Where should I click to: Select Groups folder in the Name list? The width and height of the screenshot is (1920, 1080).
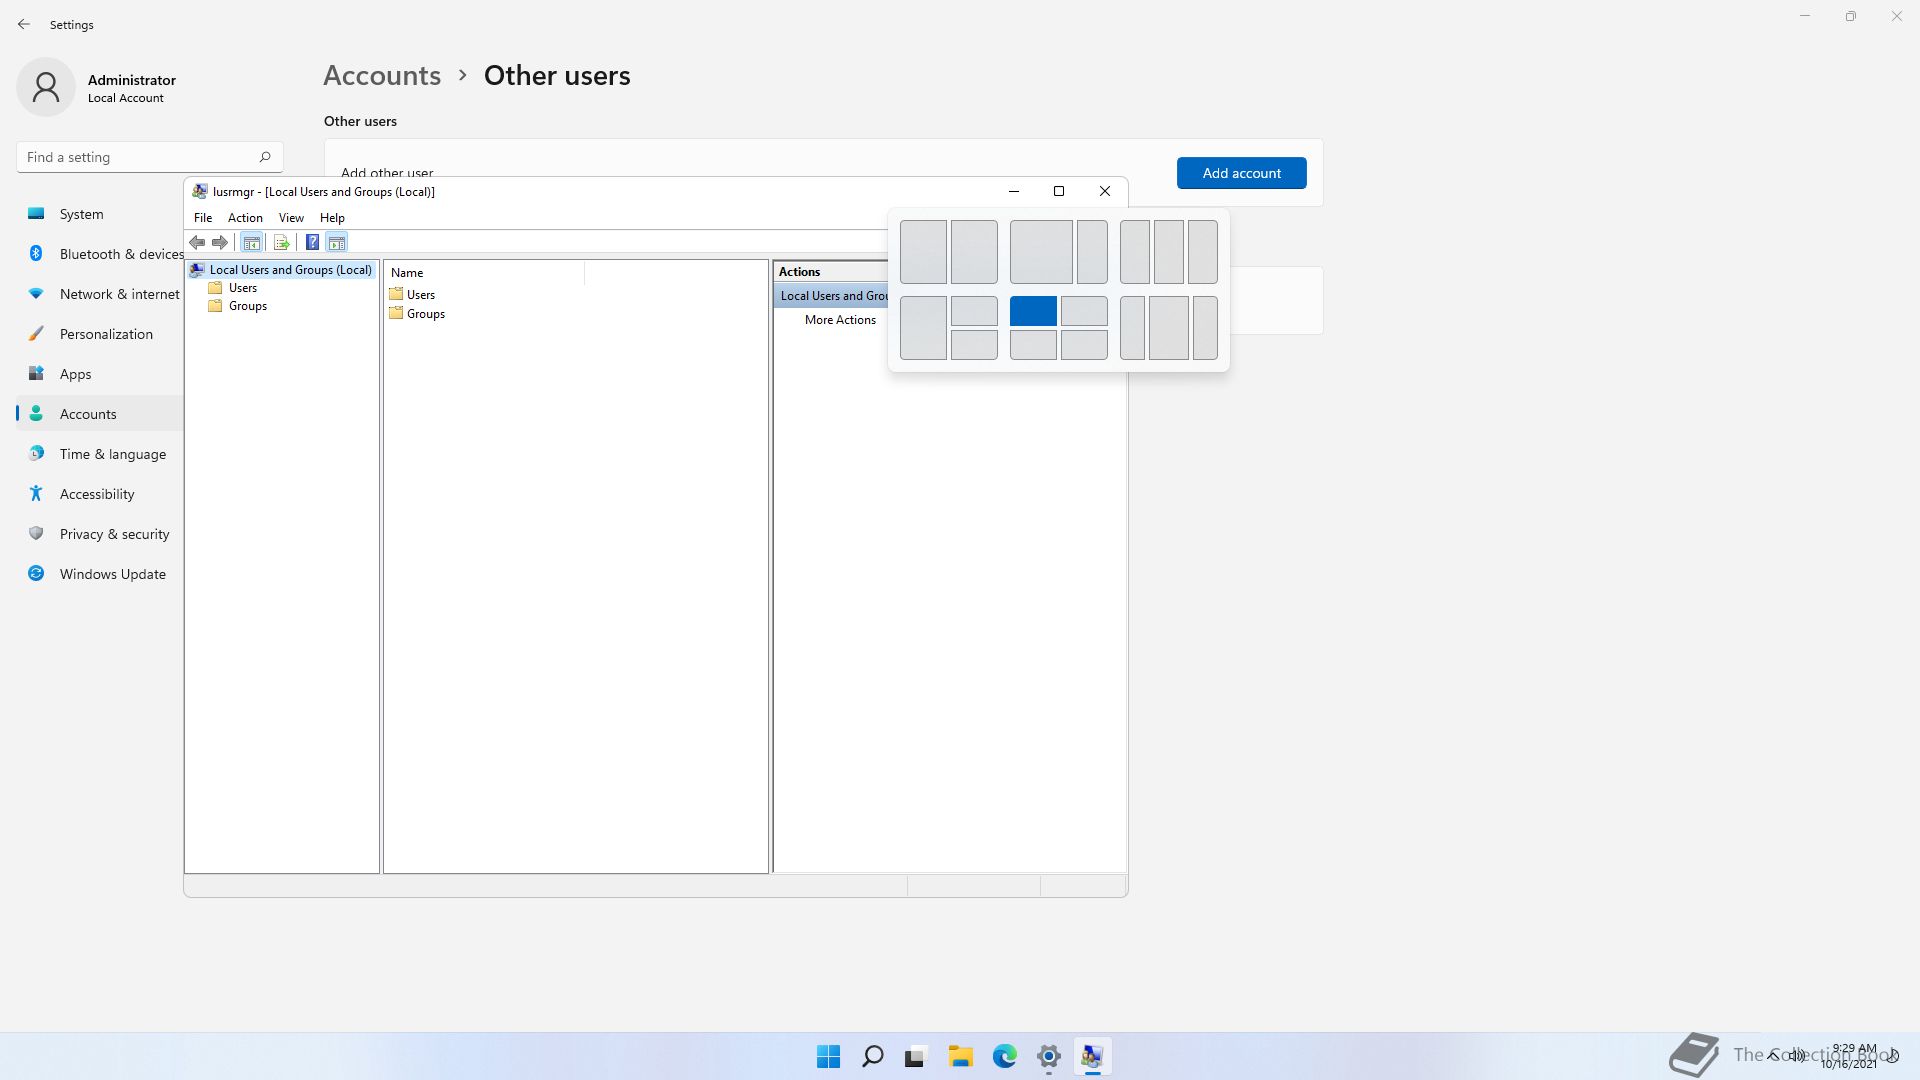click(425, 313)
